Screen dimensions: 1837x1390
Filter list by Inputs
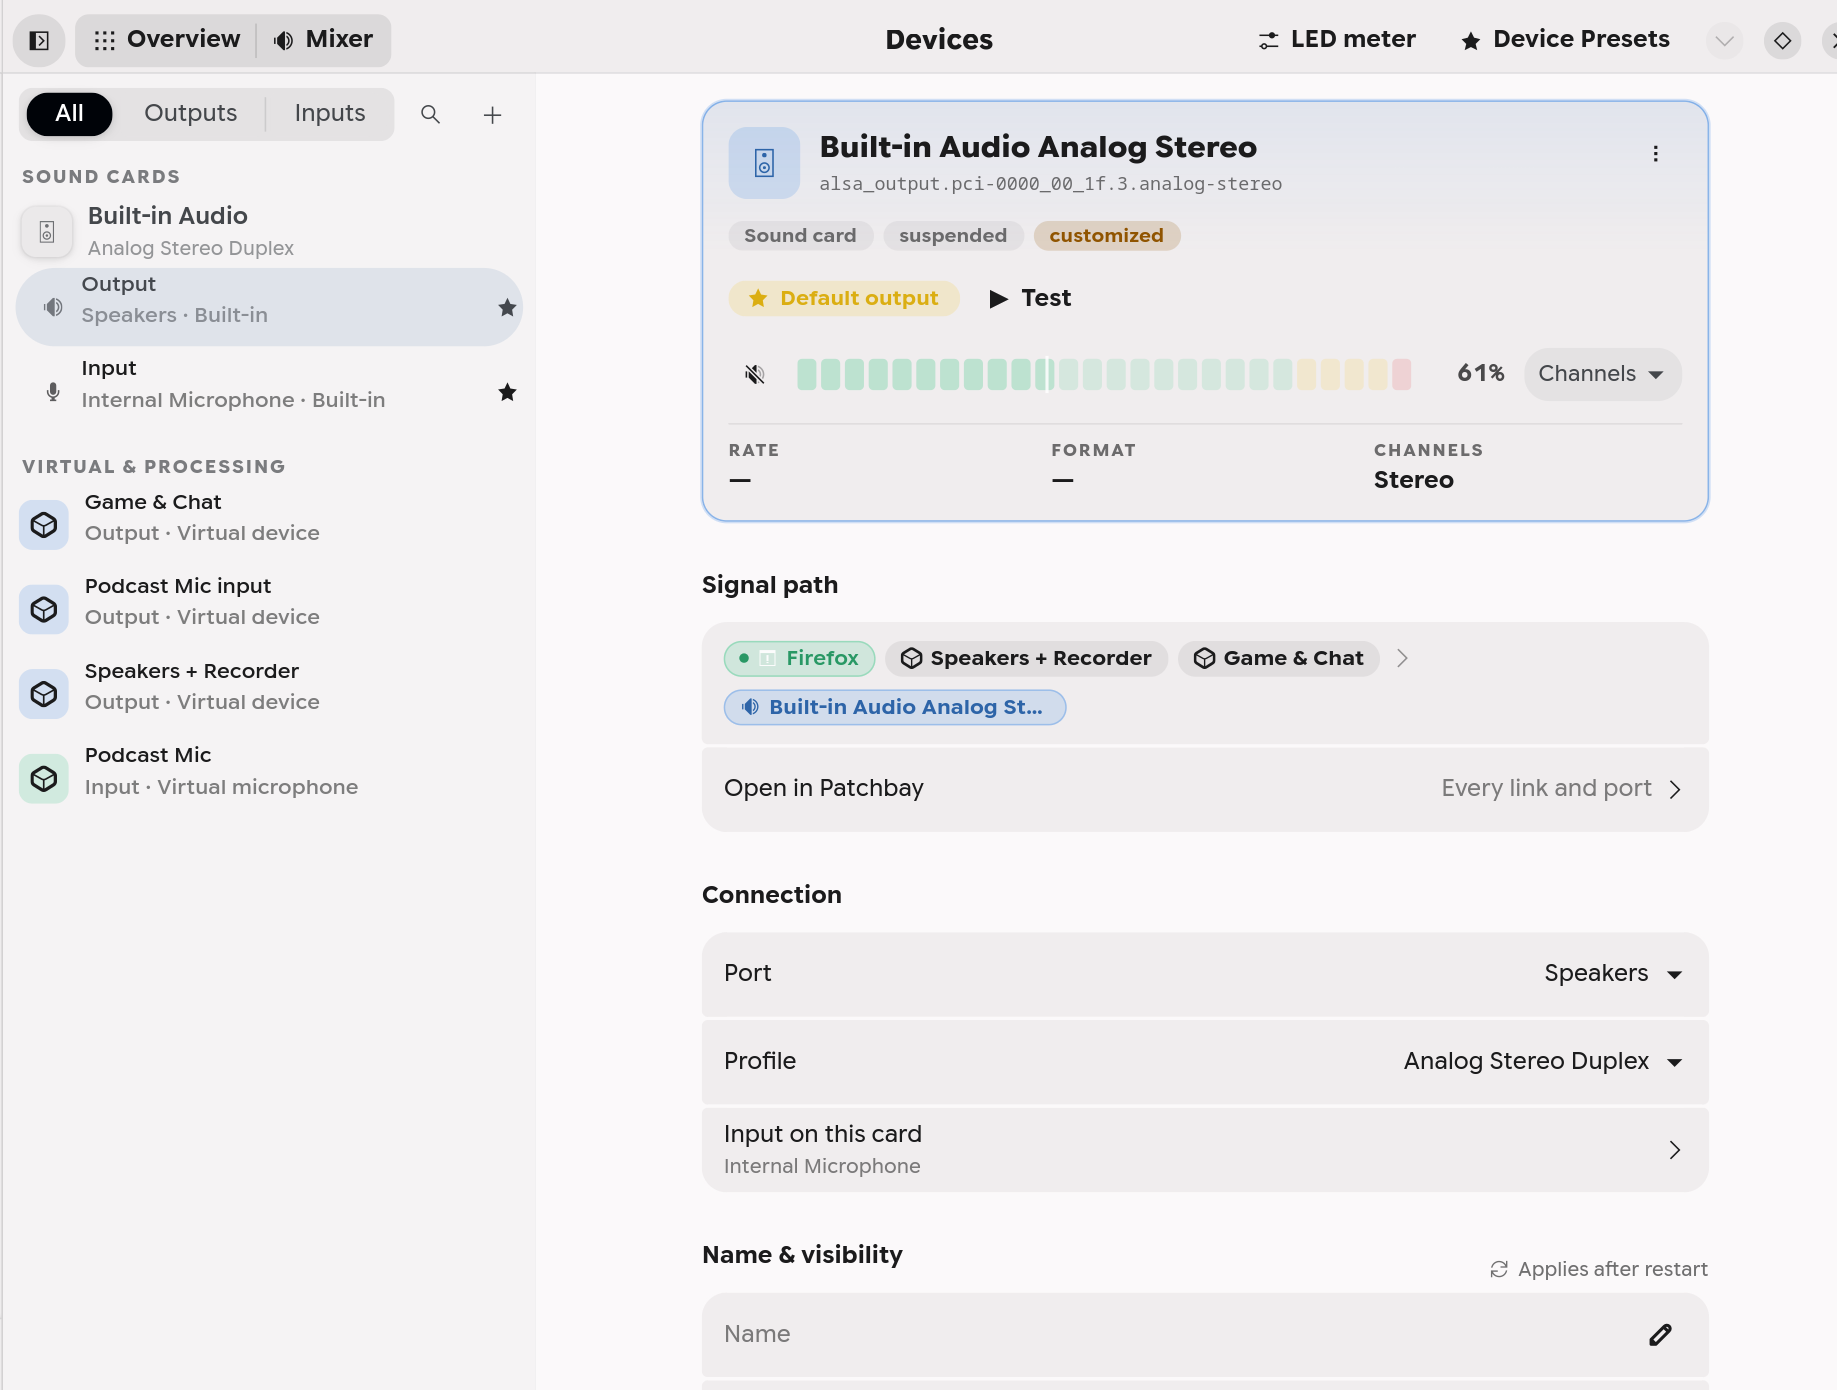coord(330,114)
